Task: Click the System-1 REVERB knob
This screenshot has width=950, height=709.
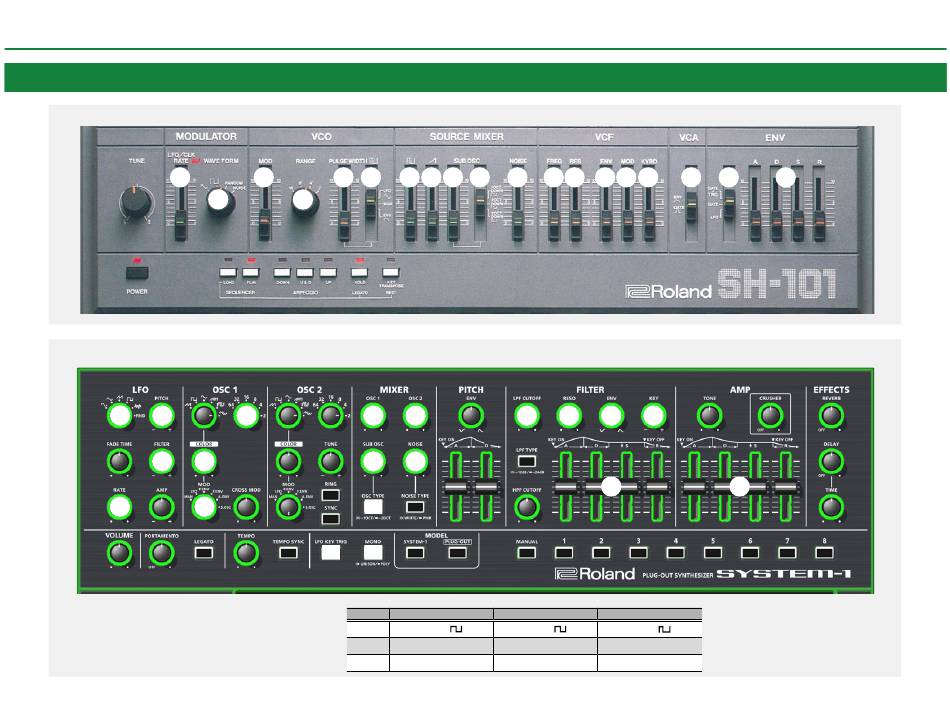Action: (x=831, y=416)
